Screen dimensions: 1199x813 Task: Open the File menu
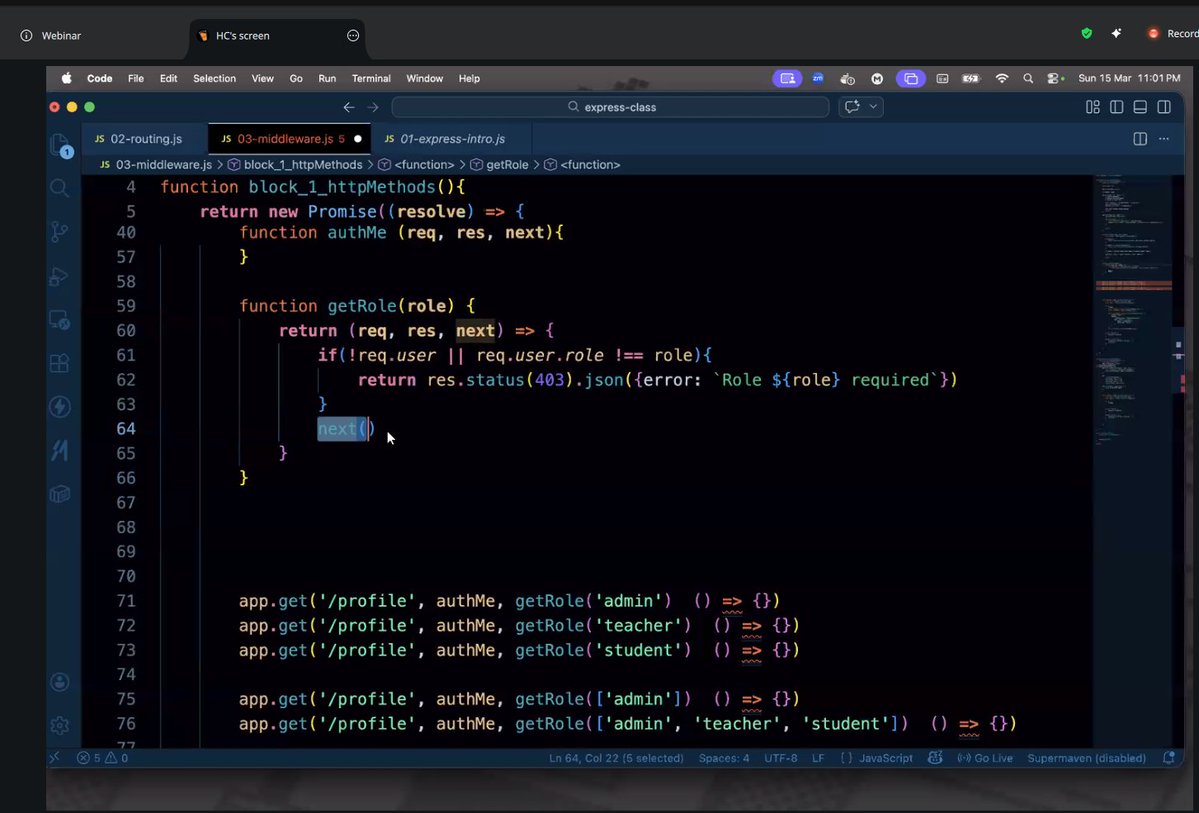pyautogui.click(x=135, y=78)
